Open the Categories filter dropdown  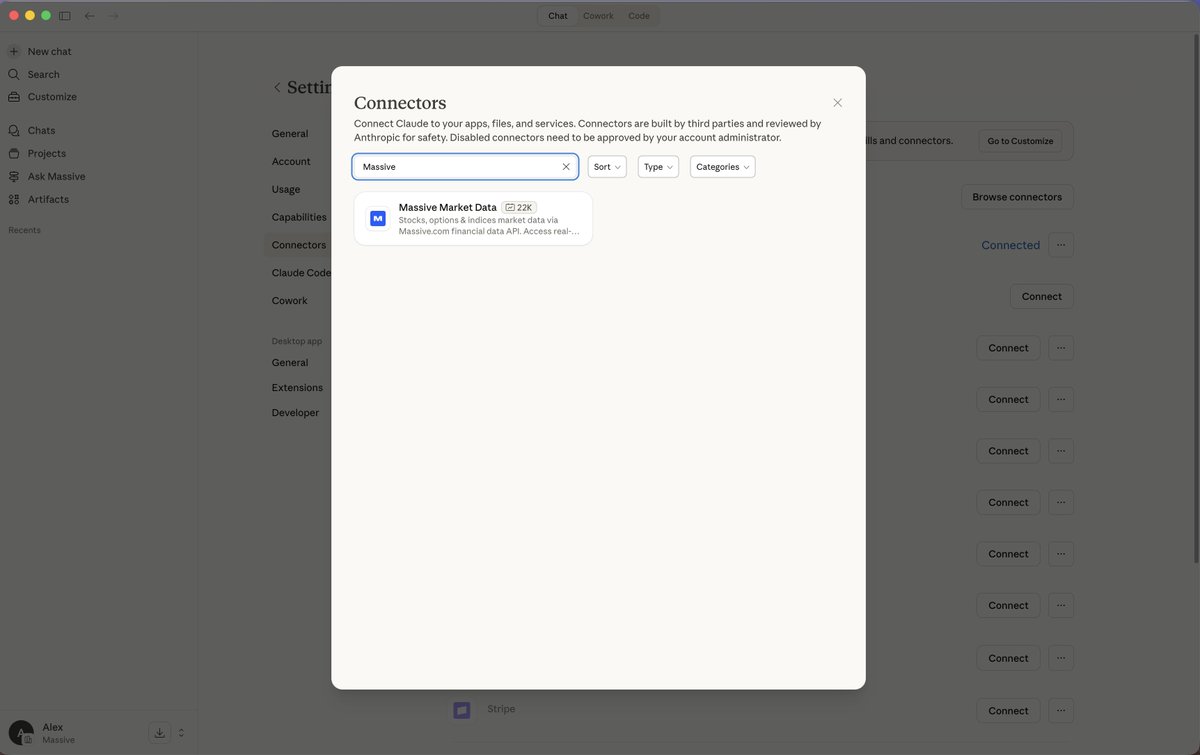point(723,167)
